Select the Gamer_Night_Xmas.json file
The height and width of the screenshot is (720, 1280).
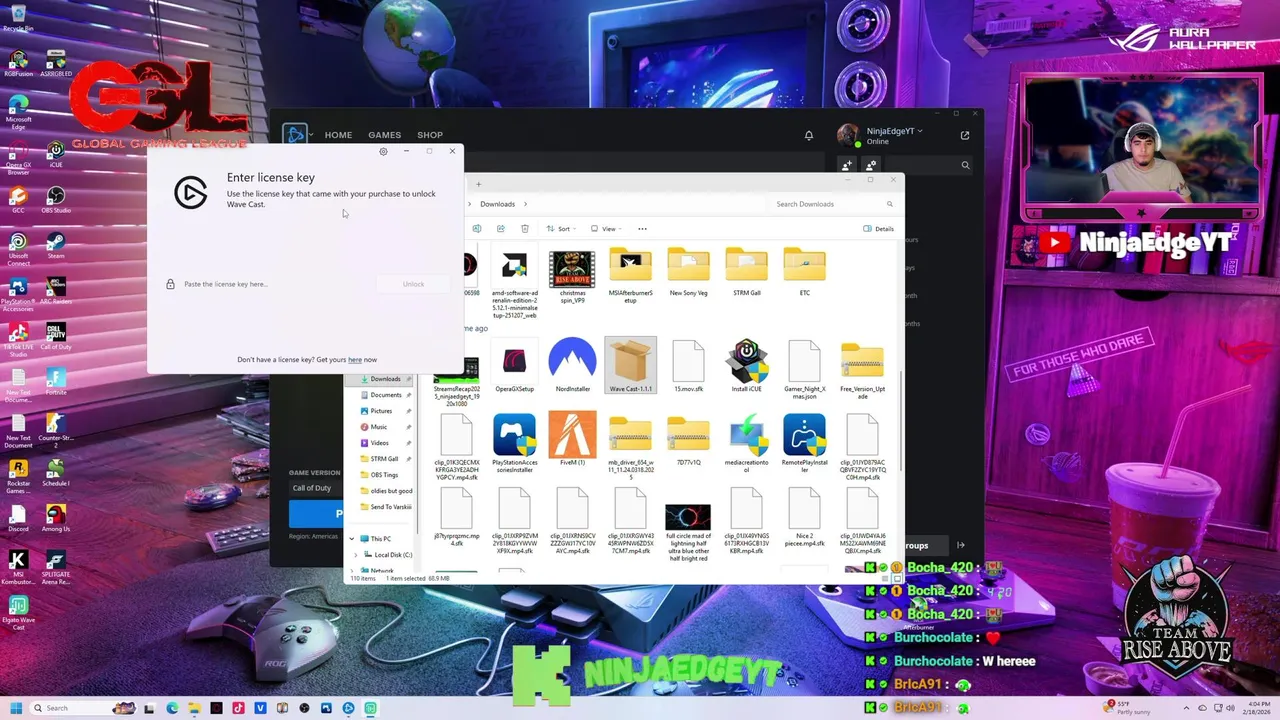click(x=805, y=370)
